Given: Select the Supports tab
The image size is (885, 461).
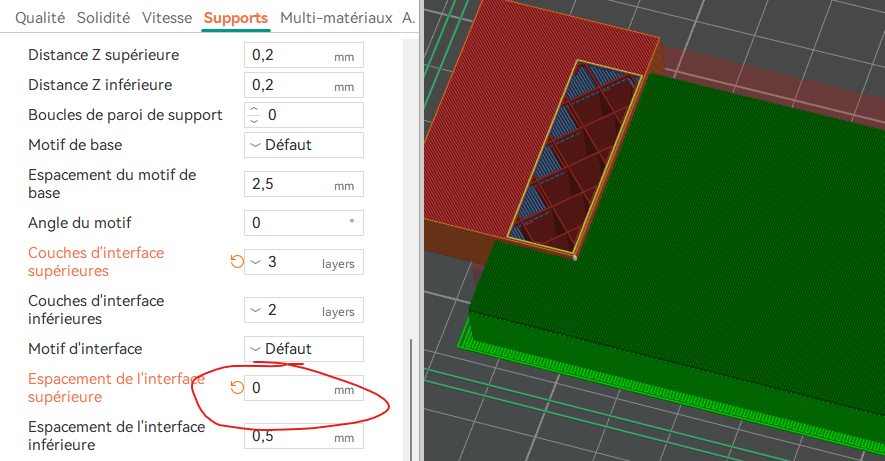Looking at the screenshot, I should [236, 18].
